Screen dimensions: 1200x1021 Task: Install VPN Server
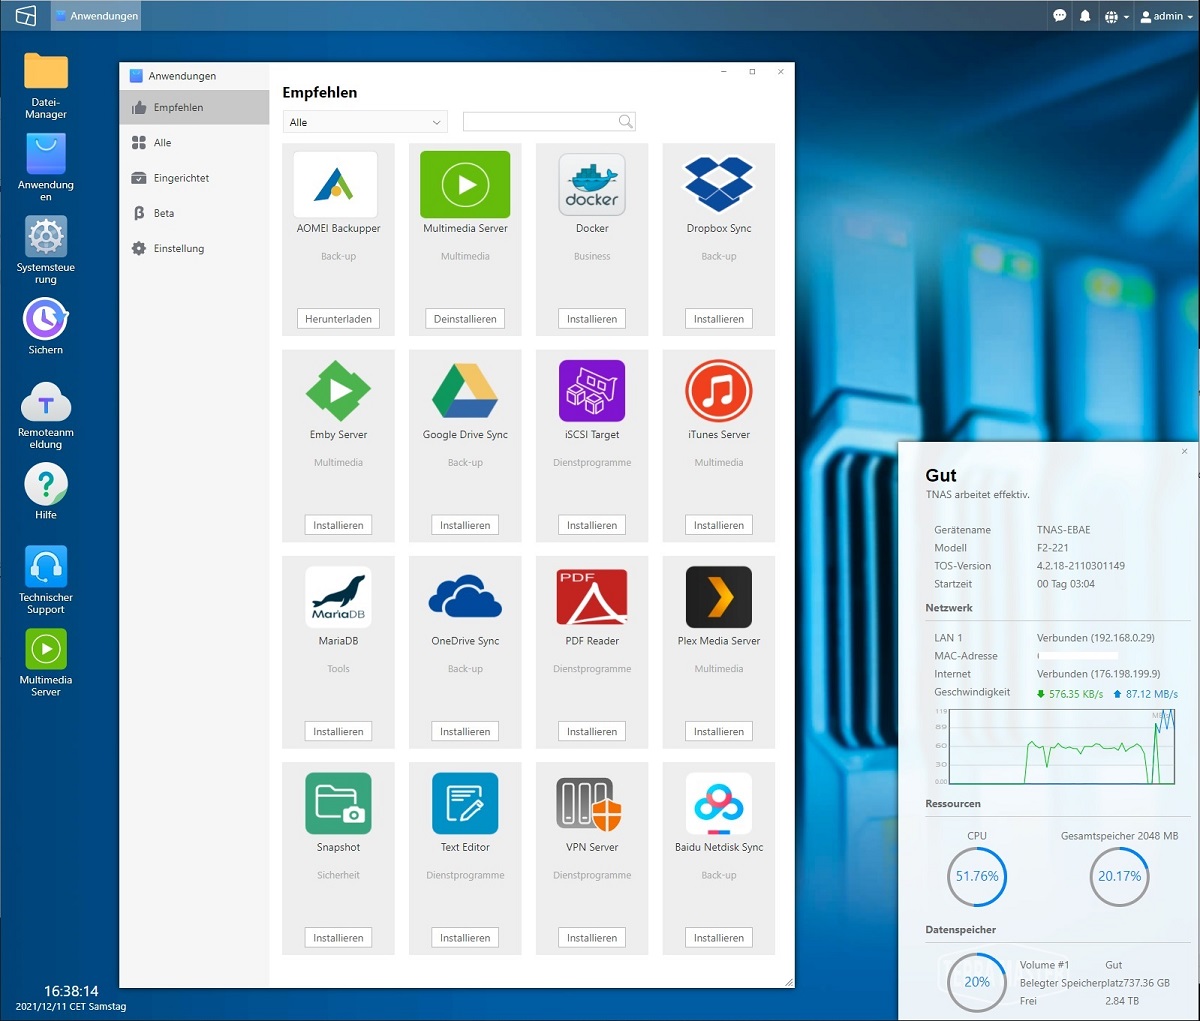click(x=592, y=937)
